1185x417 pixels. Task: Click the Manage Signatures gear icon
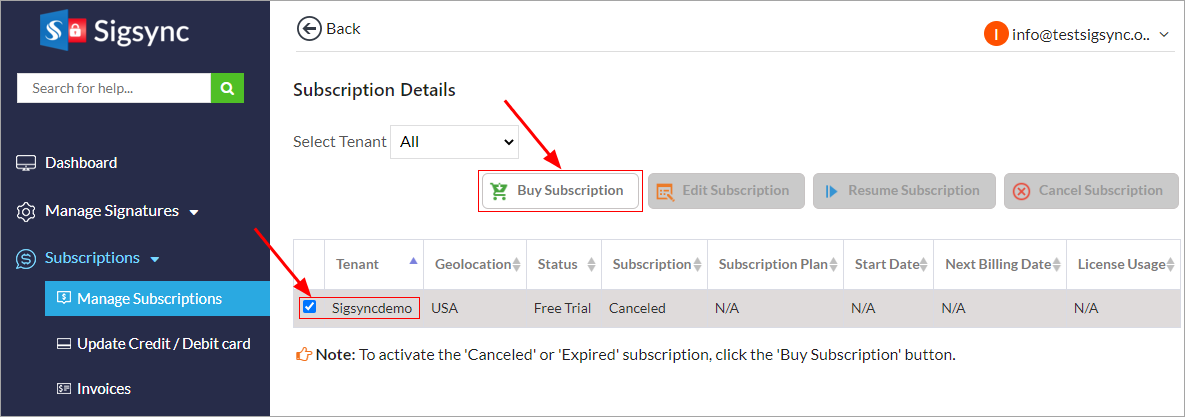point(26,212)
